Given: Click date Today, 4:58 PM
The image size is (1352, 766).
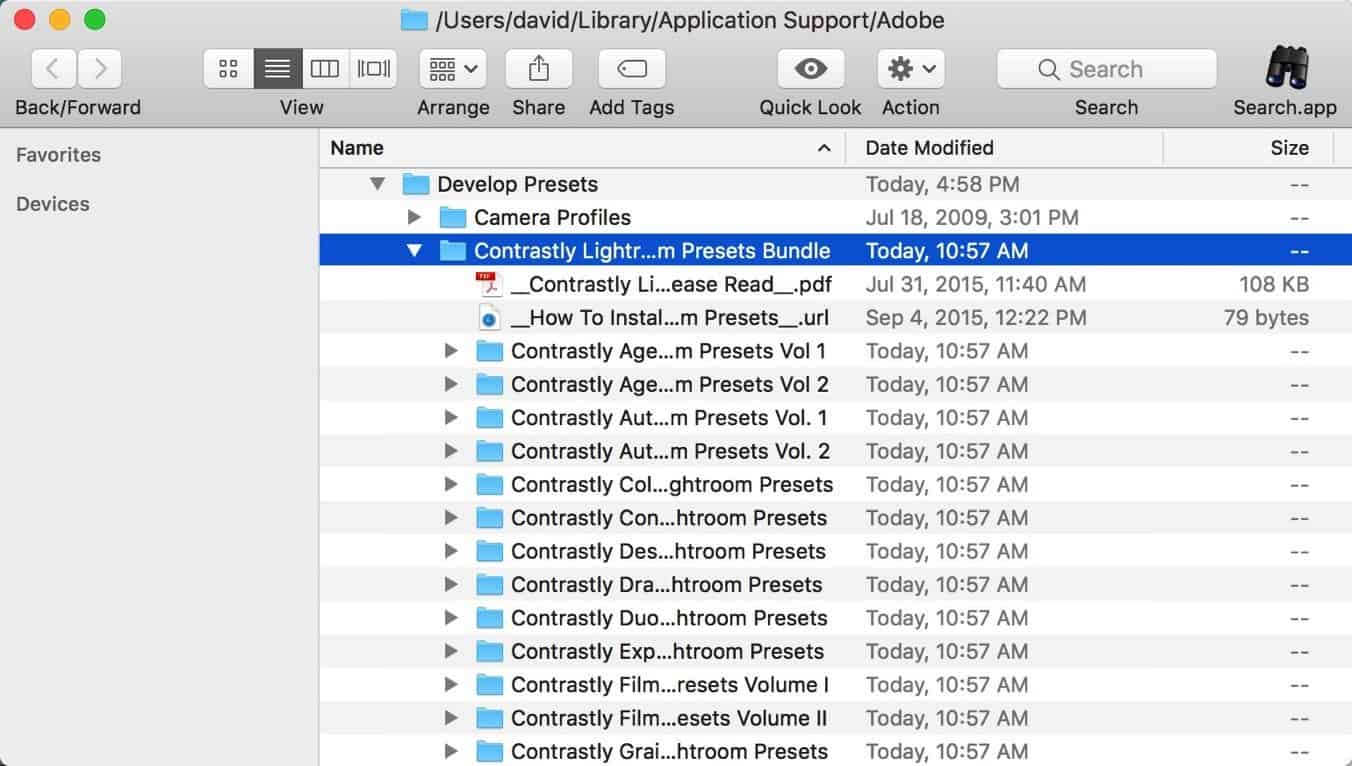Looking at the screenshot, I should (943, 184).
